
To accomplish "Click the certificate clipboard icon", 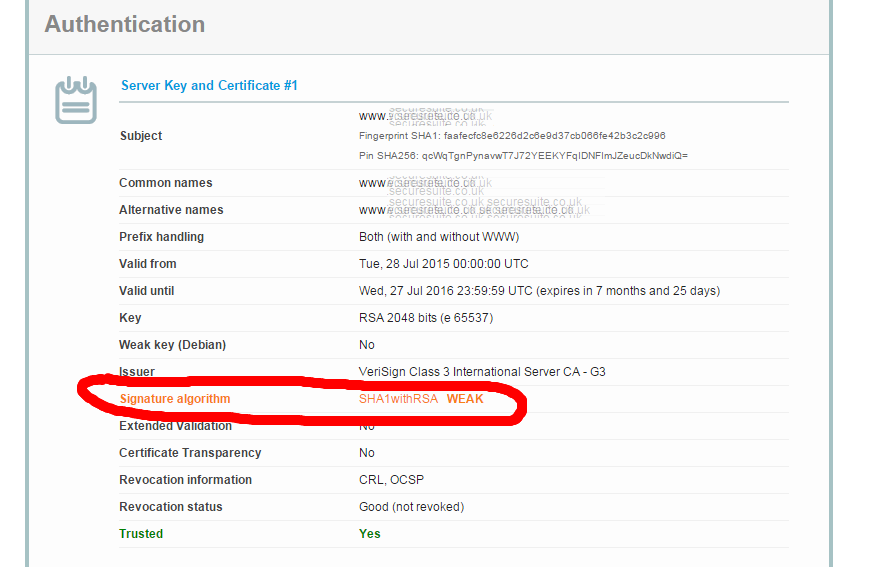I will (76, 100).
